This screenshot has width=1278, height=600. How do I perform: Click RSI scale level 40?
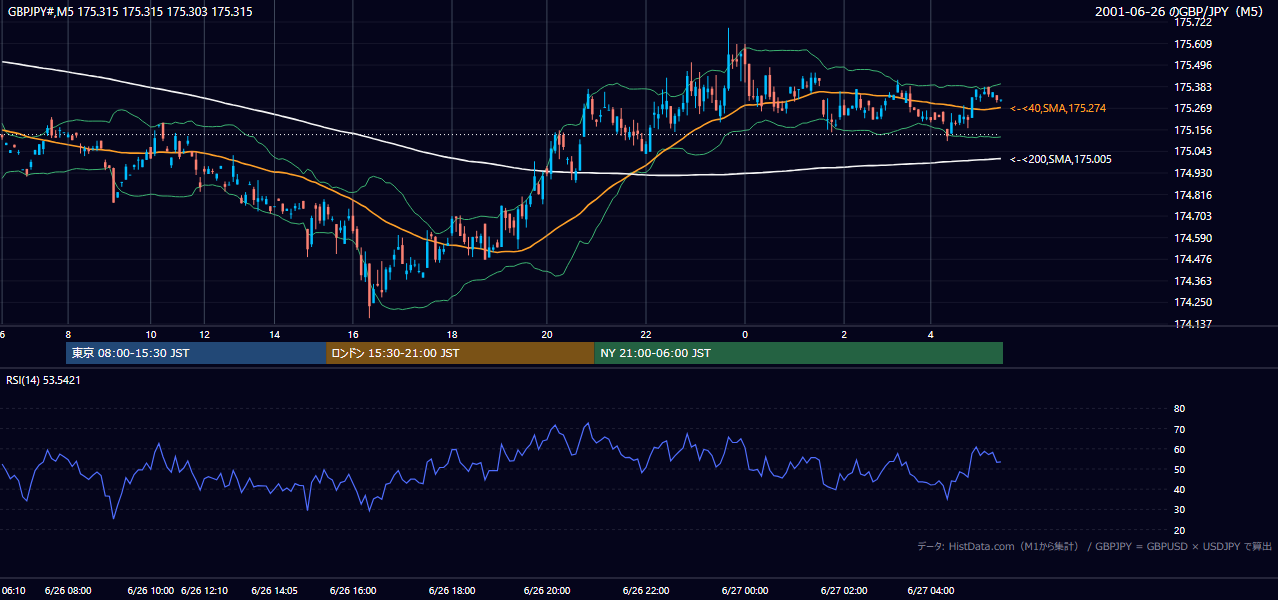pos(1179,489)
